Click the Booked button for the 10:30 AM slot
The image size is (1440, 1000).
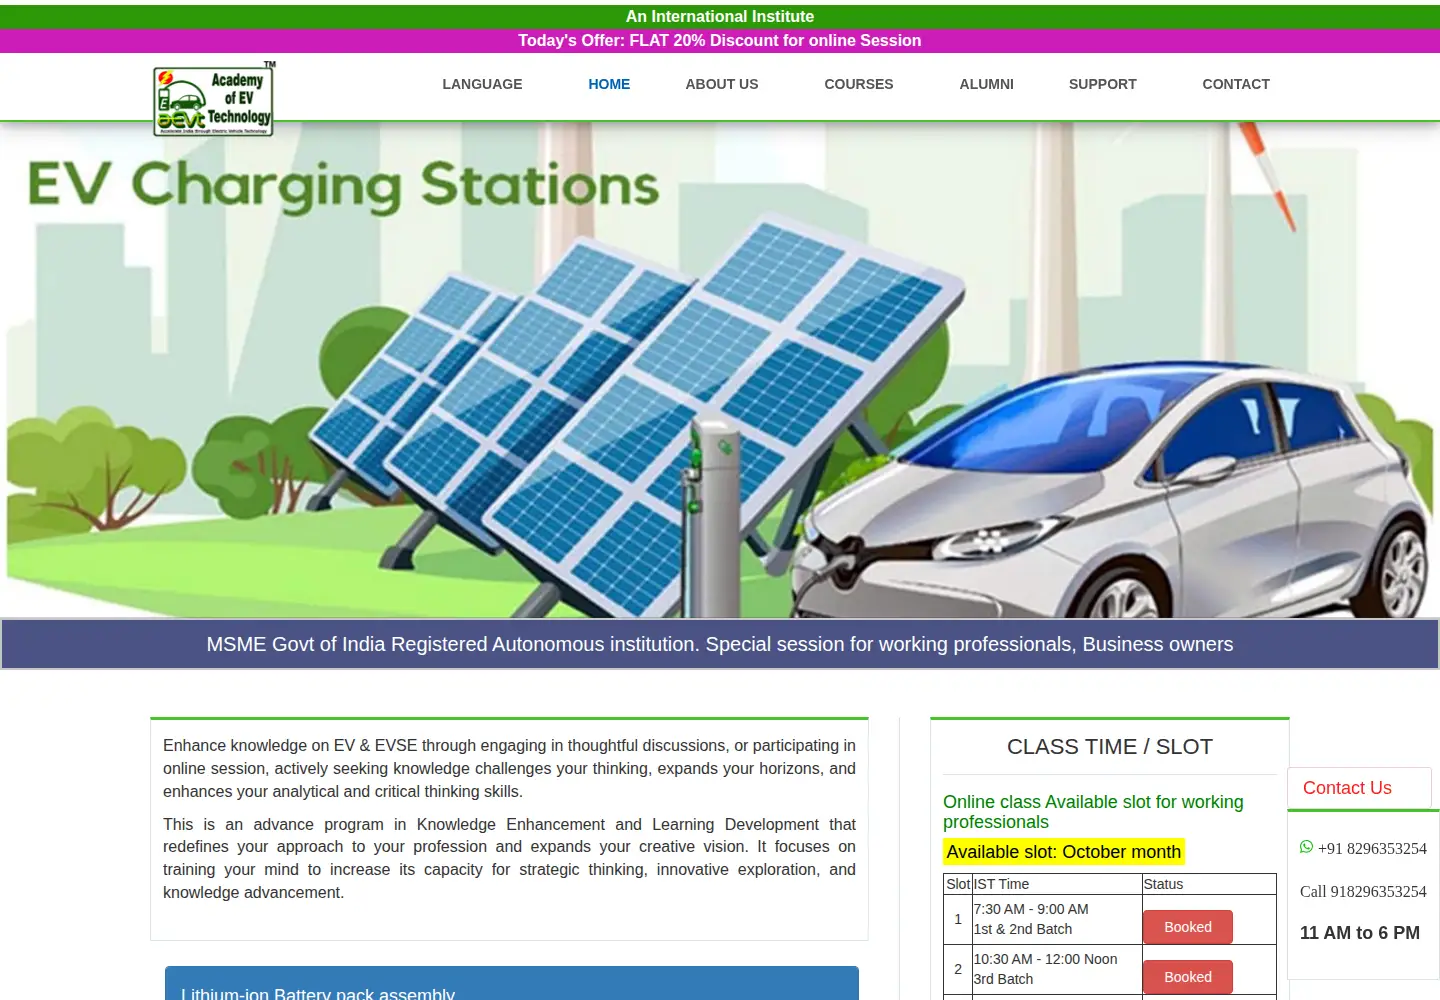pos(1188,977)
